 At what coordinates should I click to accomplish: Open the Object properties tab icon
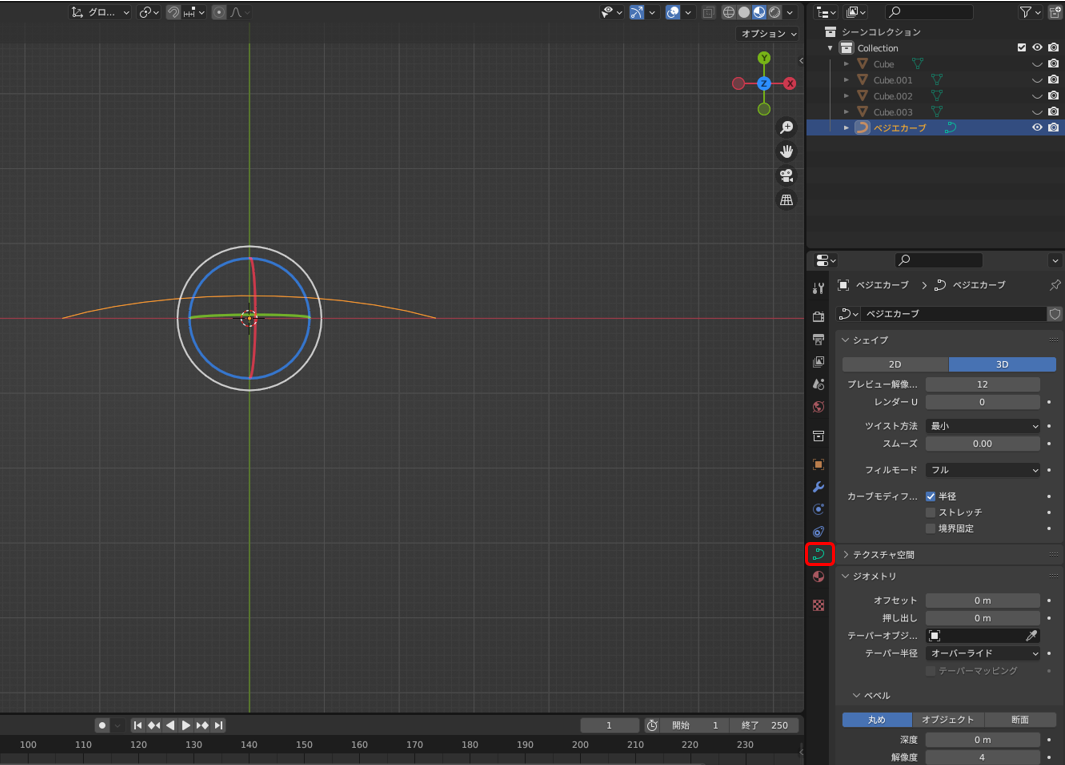tap(818, 465)
